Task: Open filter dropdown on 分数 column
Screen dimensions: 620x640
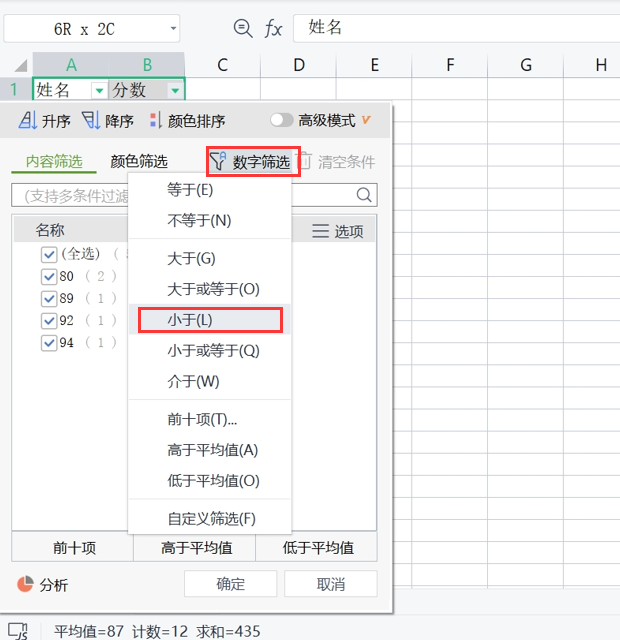Action: point(175,91)
